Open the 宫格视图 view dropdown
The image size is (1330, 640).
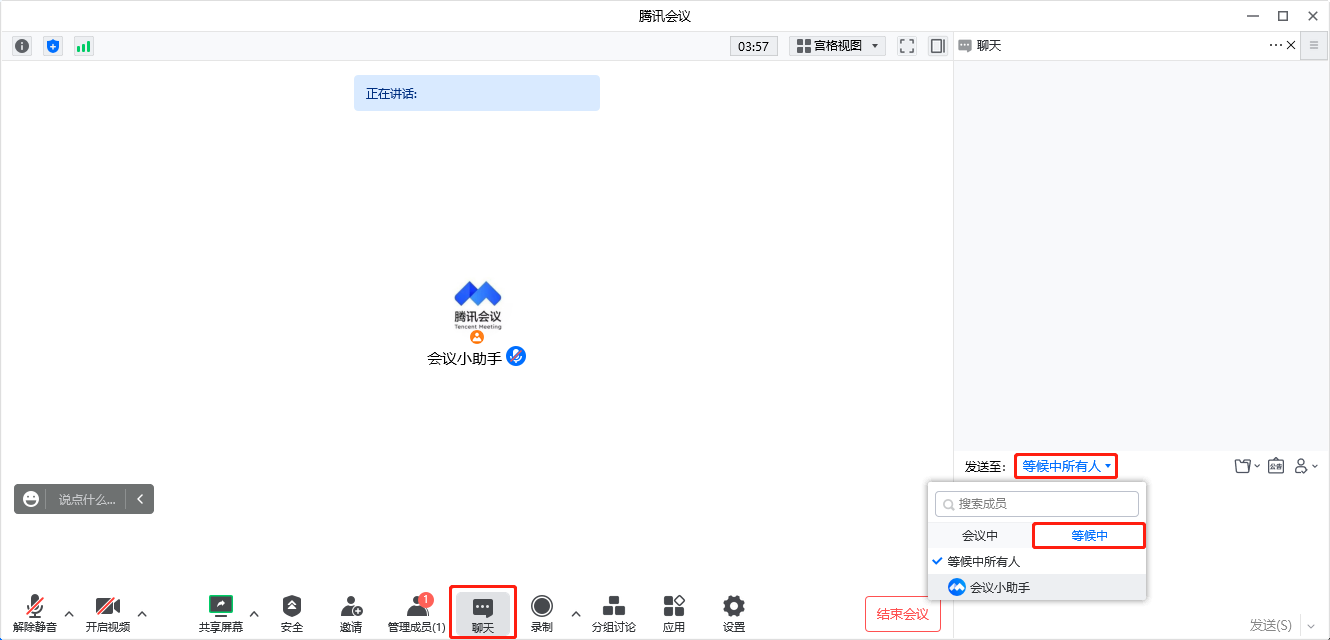(x=837, y=46)
